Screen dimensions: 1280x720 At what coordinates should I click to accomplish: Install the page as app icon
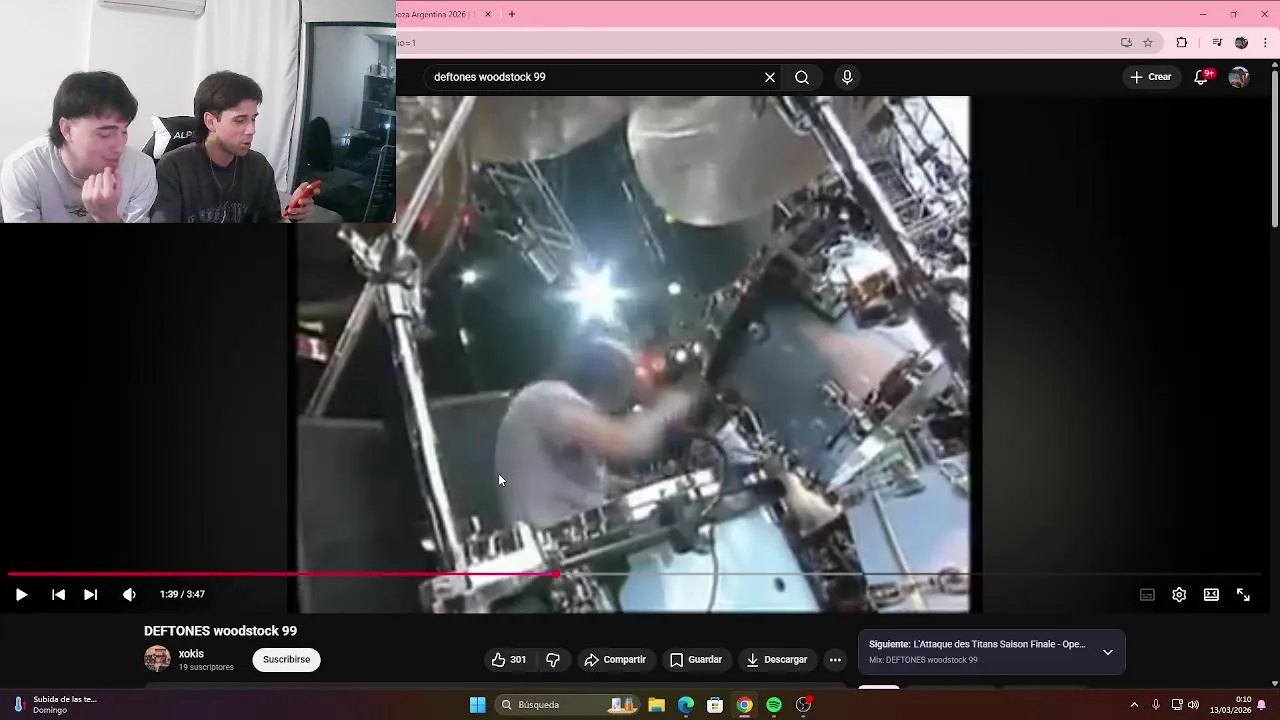[x=1126, y=43]
